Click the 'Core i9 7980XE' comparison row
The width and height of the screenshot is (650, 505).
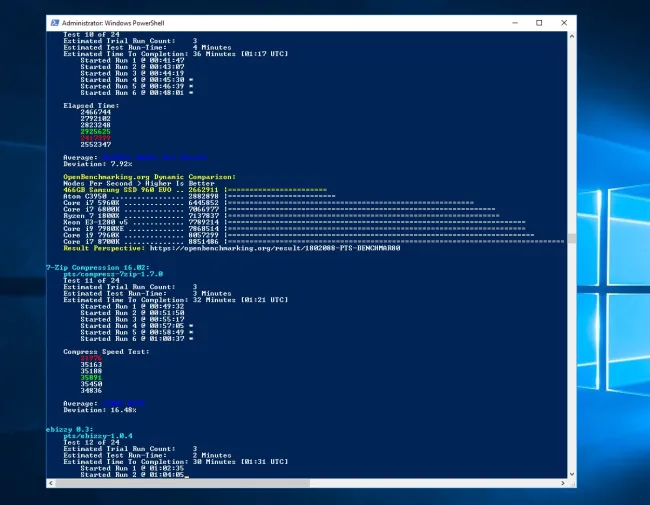294,228
